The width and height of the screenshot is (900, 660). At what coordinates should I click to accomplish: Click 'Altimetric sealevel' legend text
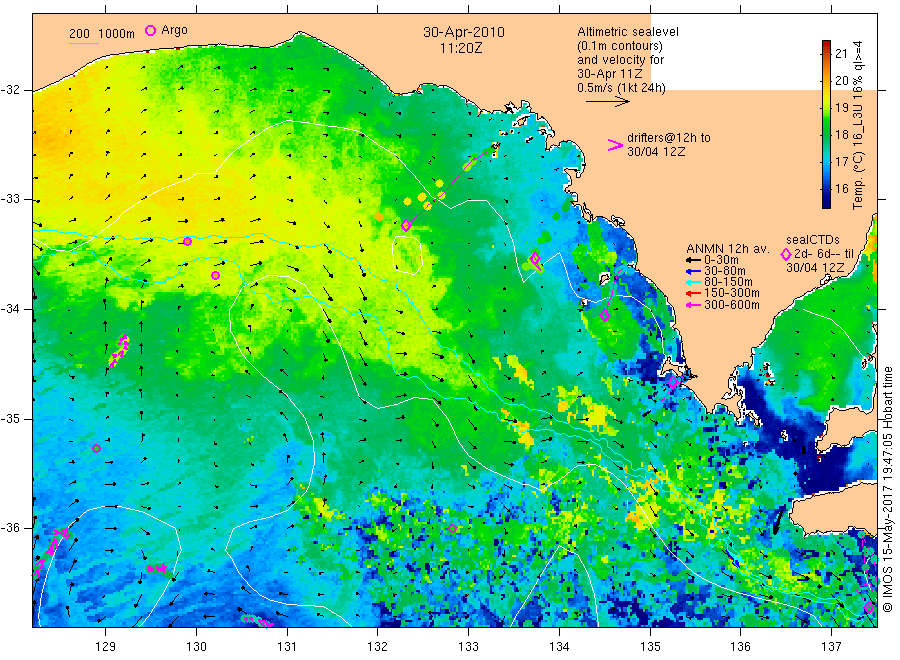[x=628, y=32]
